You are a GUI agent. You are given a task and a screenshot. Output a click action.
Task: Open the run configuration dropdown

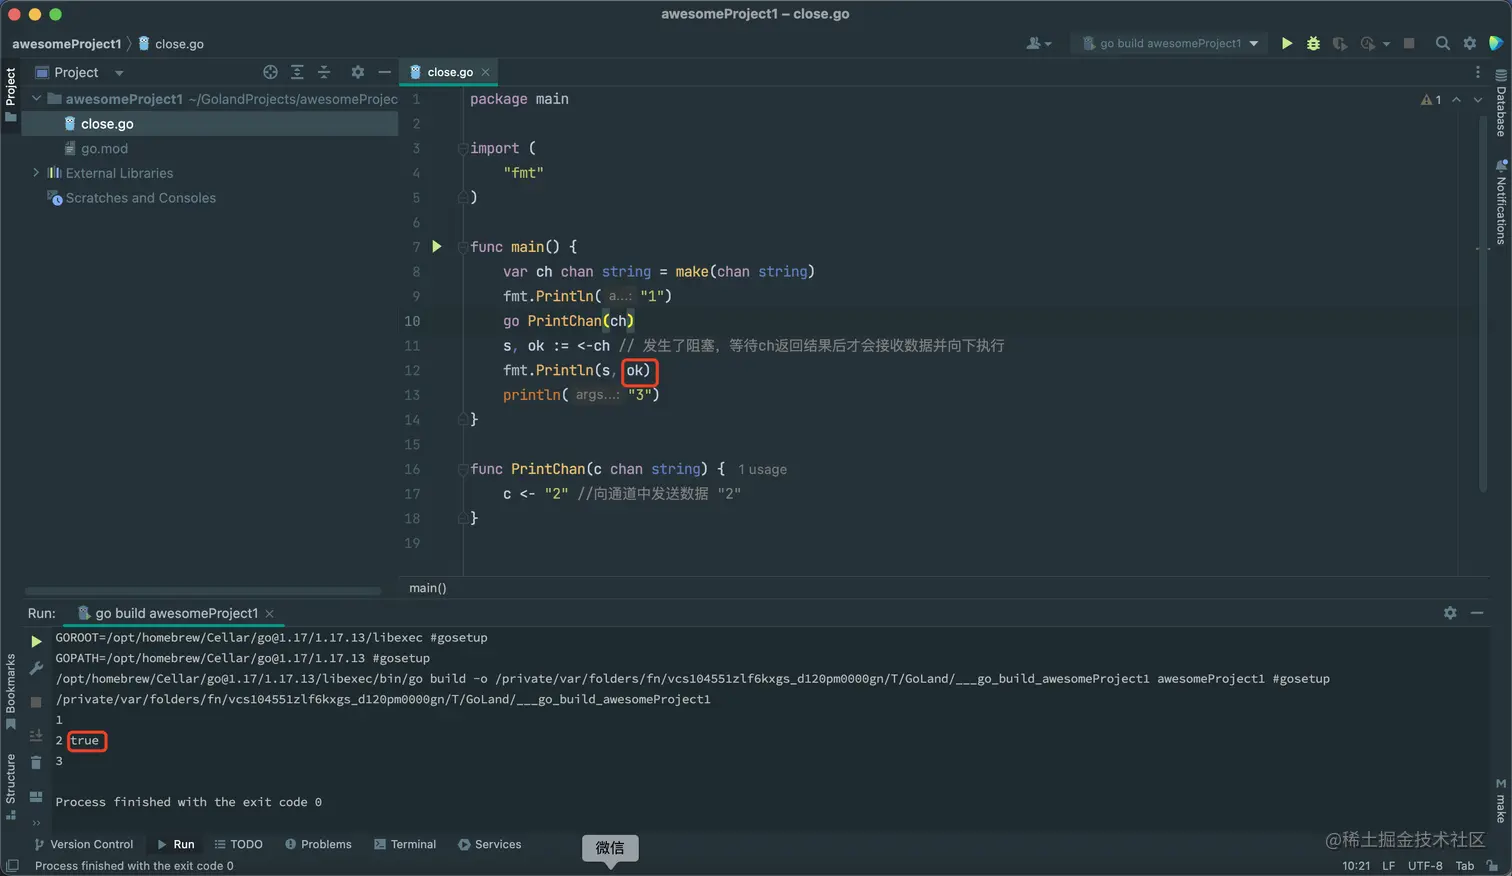pyautogui.click(x=1171, y=43)
